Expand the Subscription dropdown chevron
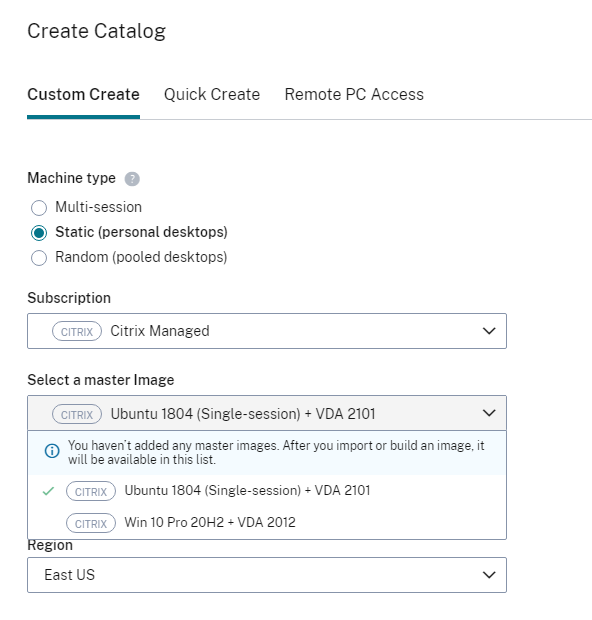The image size is (592, 620). pos(489,331)
